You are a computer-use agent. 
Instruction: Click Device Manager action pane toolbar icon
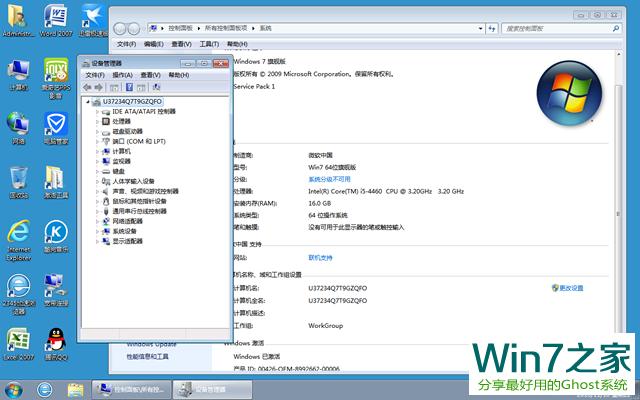tap(141, 87)
